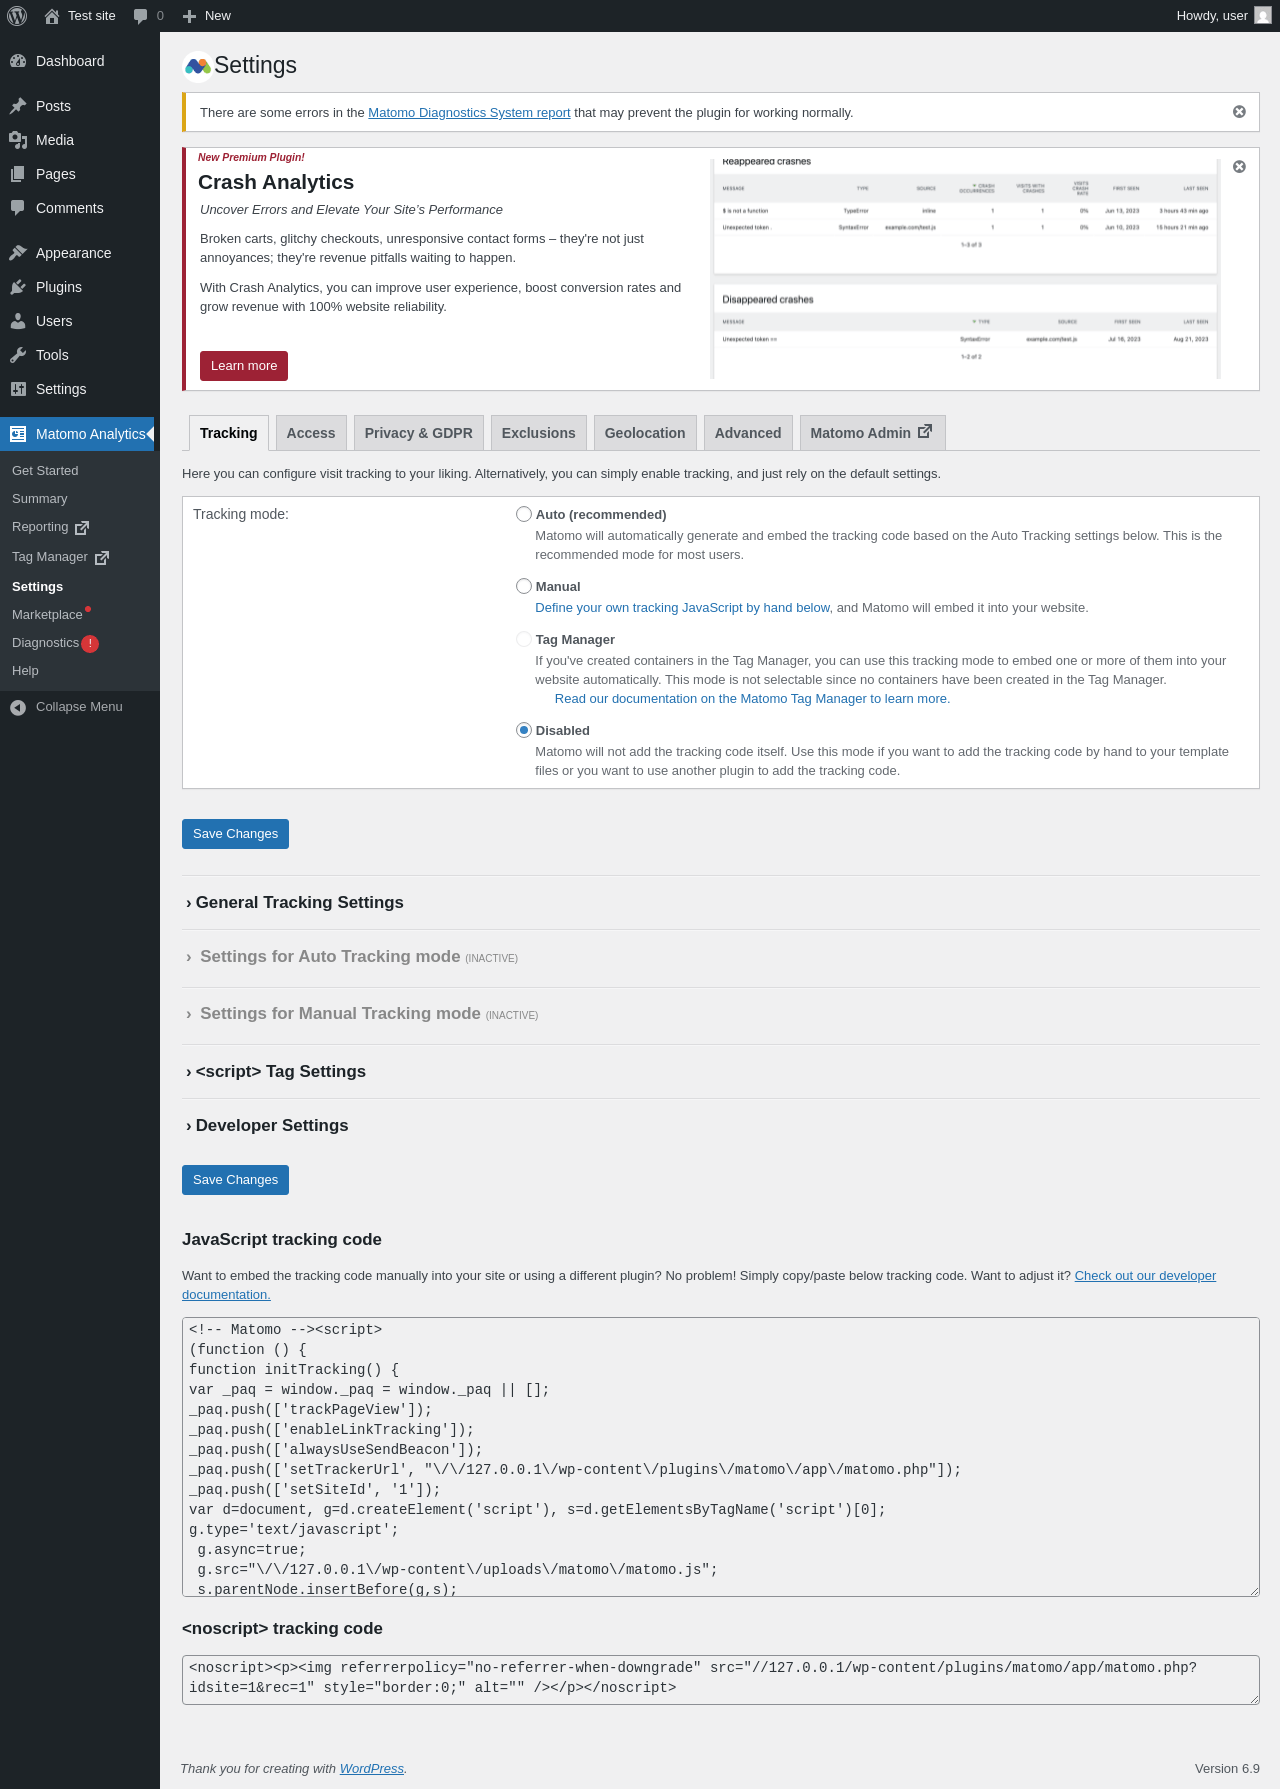
Task: Select Disabled tracking mode
Action: tap(523, 730)
